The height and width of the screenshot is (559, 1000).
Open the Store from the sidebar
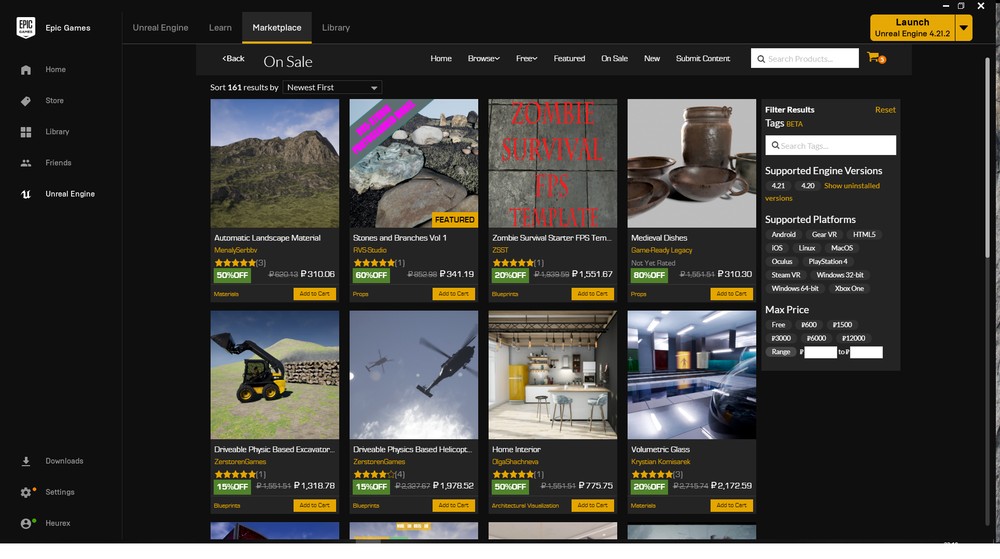click(x=54, y=101)
